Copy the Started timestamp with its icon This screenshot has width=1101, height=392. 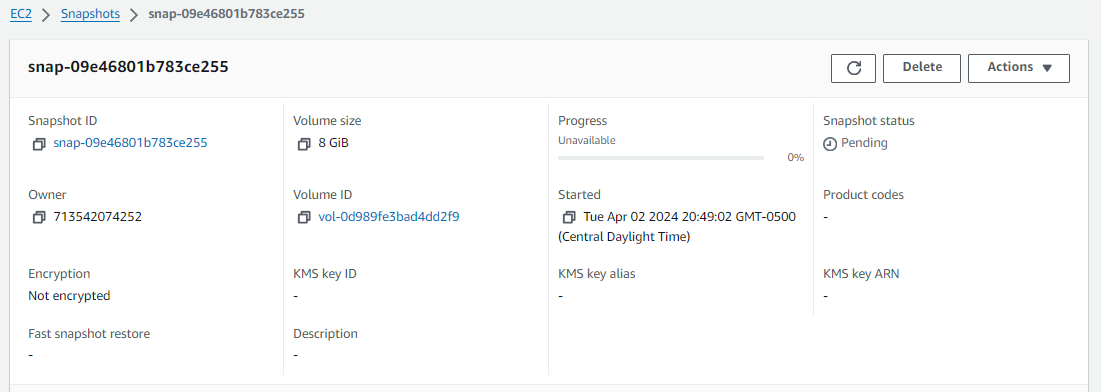568,216
